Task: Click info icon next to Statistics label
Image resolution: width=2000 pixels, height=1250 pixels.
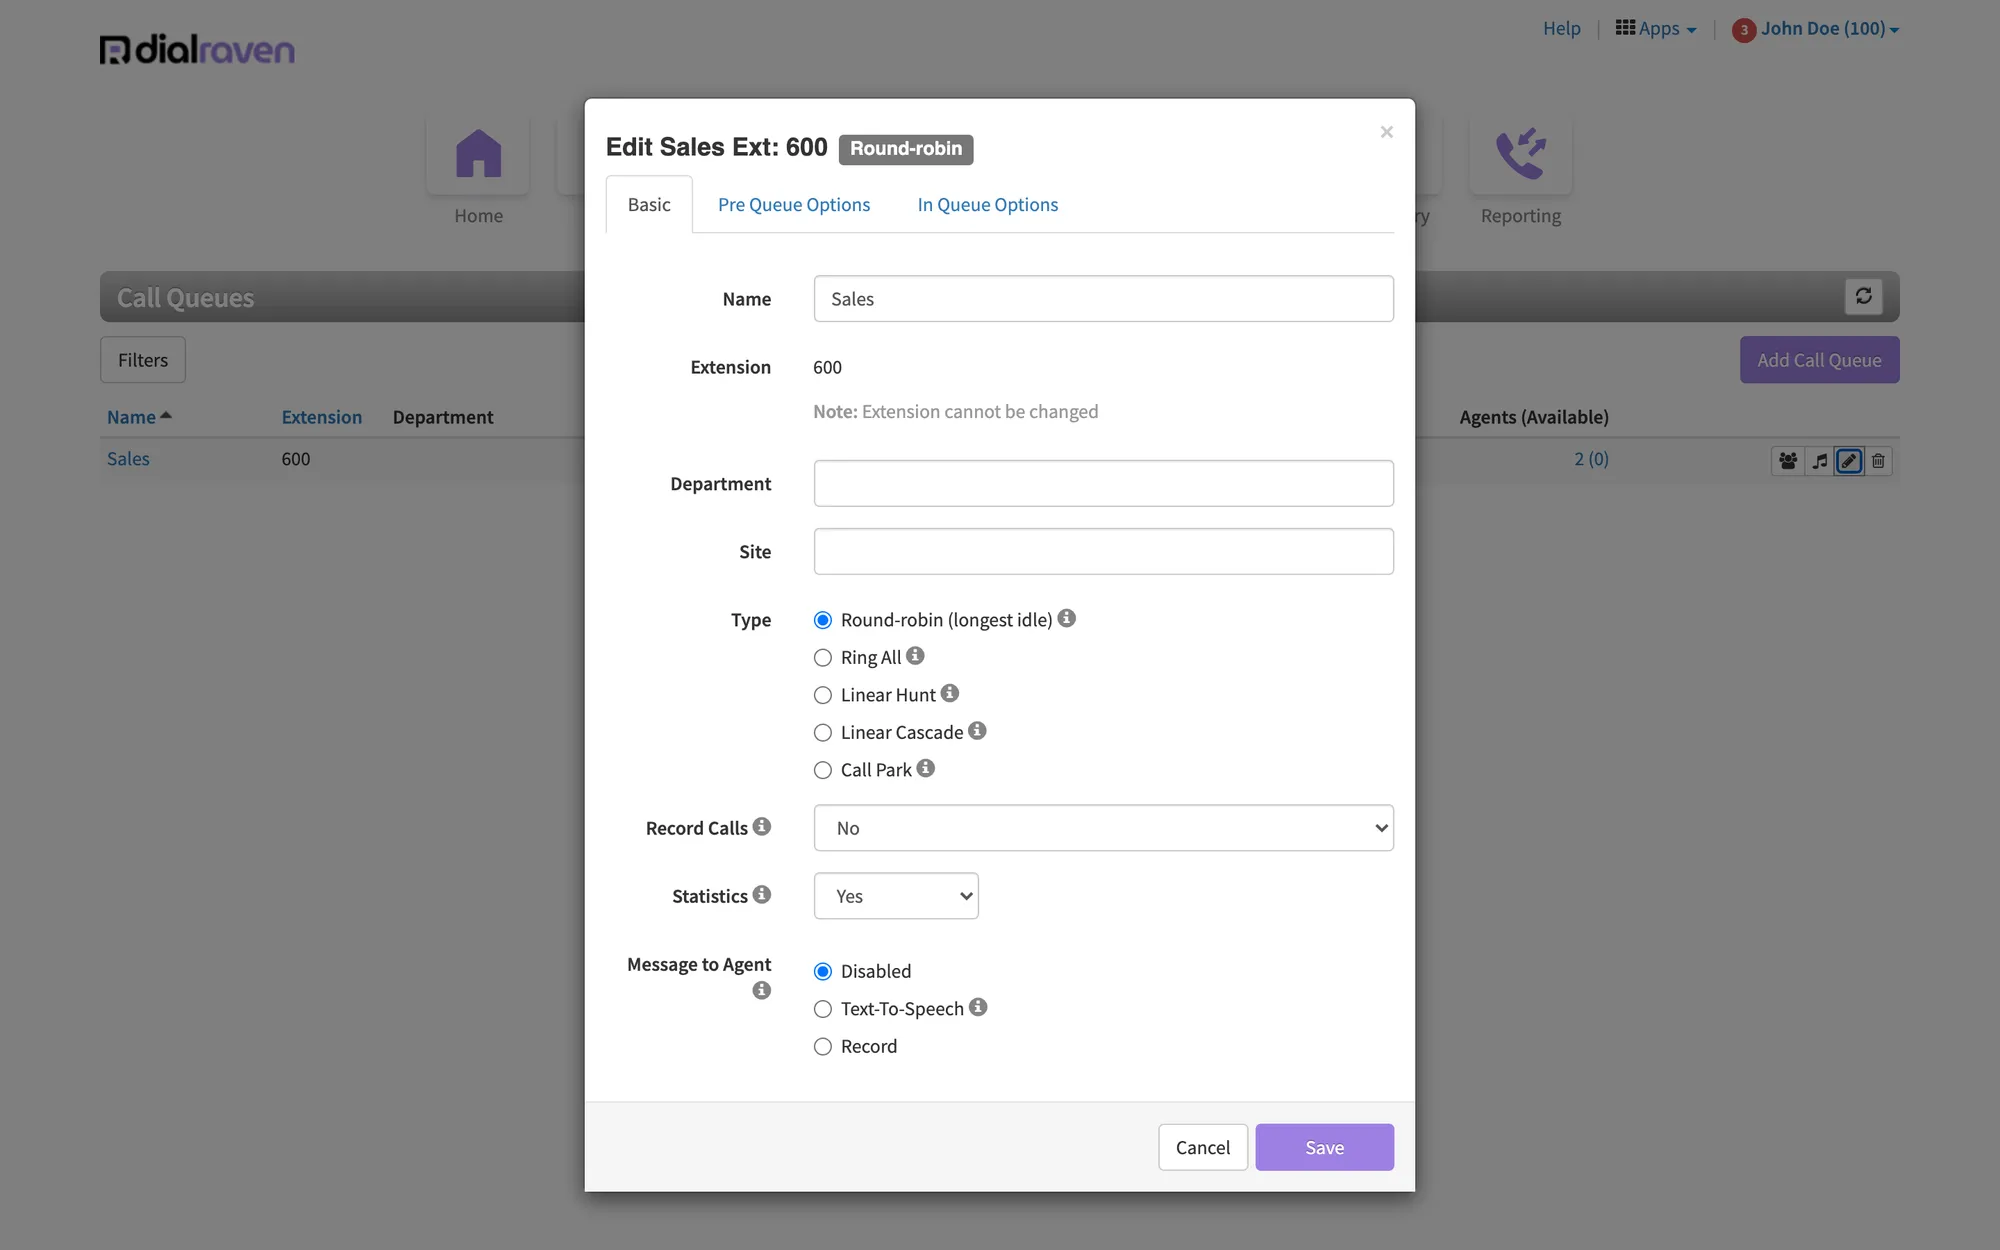Action: click(762, 894)
